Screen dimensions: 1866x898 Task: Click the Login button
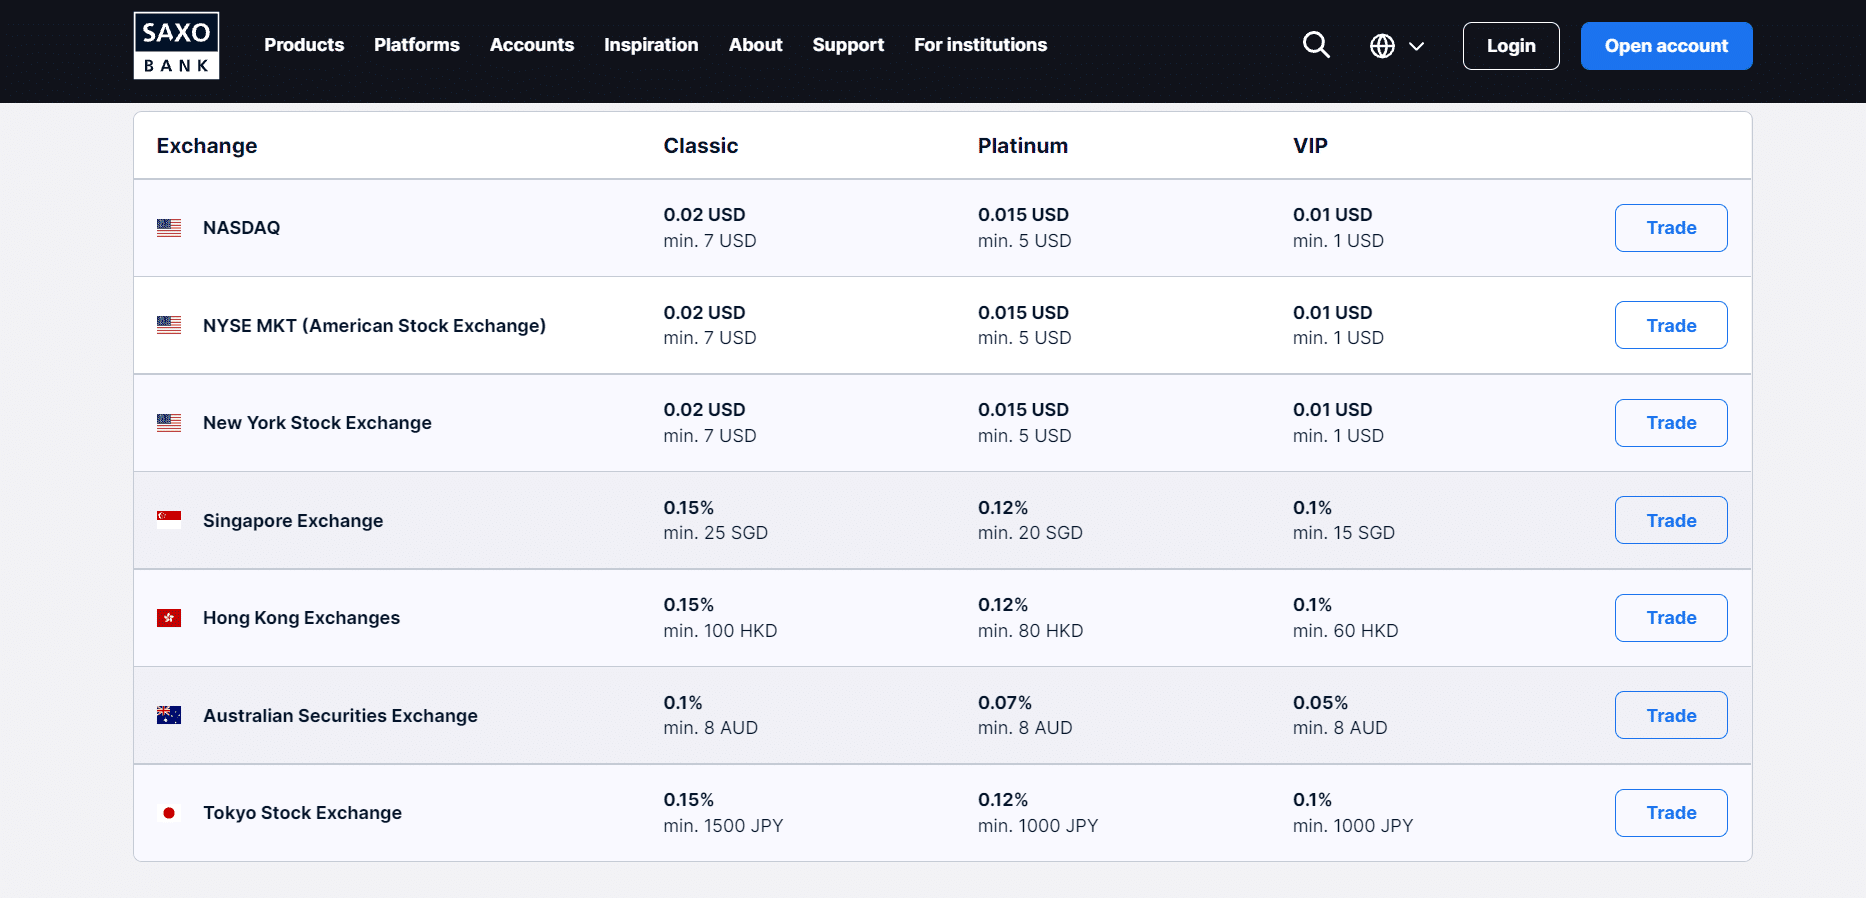(1511, 46)
